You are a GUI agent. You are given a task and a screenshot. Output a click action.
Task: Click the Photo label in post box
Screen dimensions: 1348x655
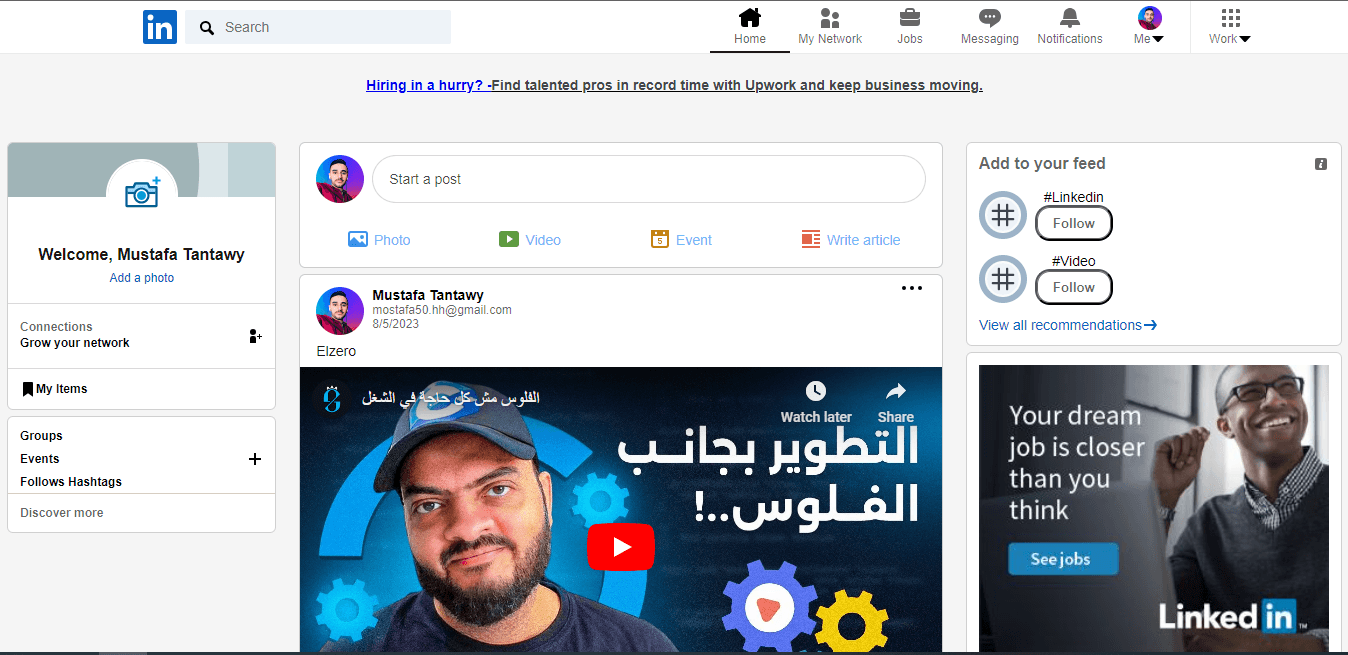392,240
